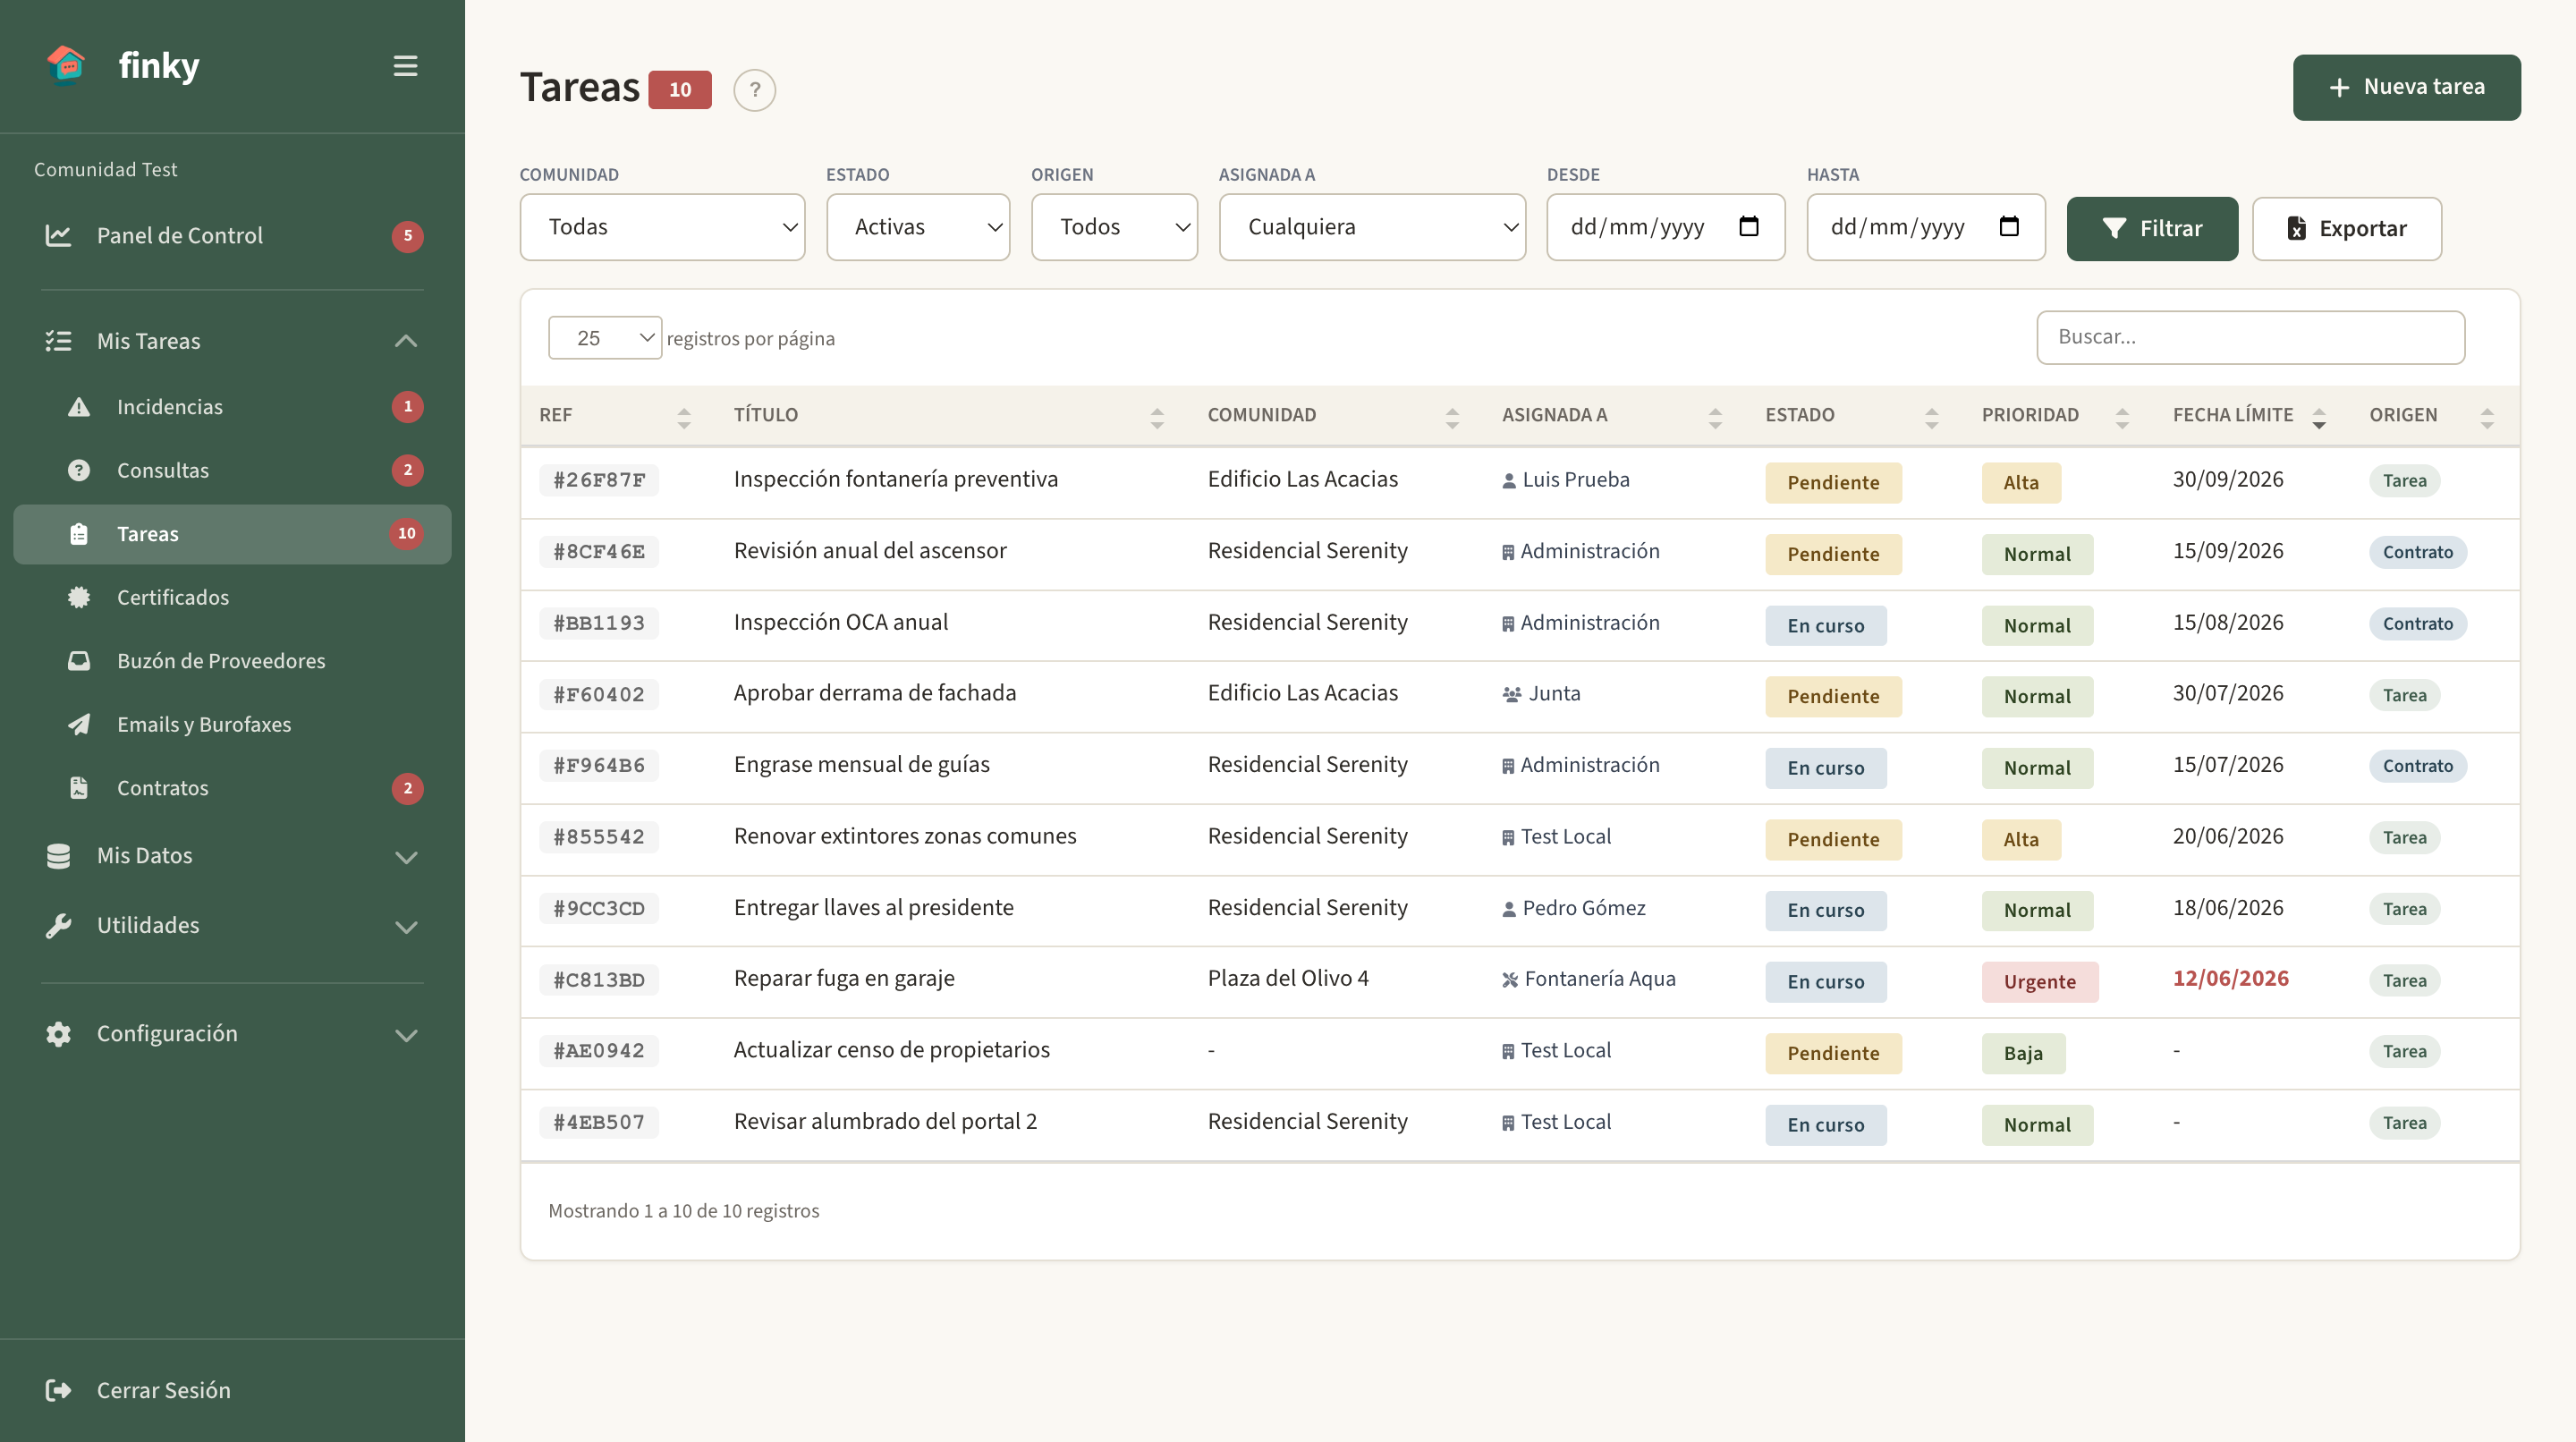Screen dimensions: 2576x1442
Task: Click the Consultas question circle icon
Action: (79, 470)
